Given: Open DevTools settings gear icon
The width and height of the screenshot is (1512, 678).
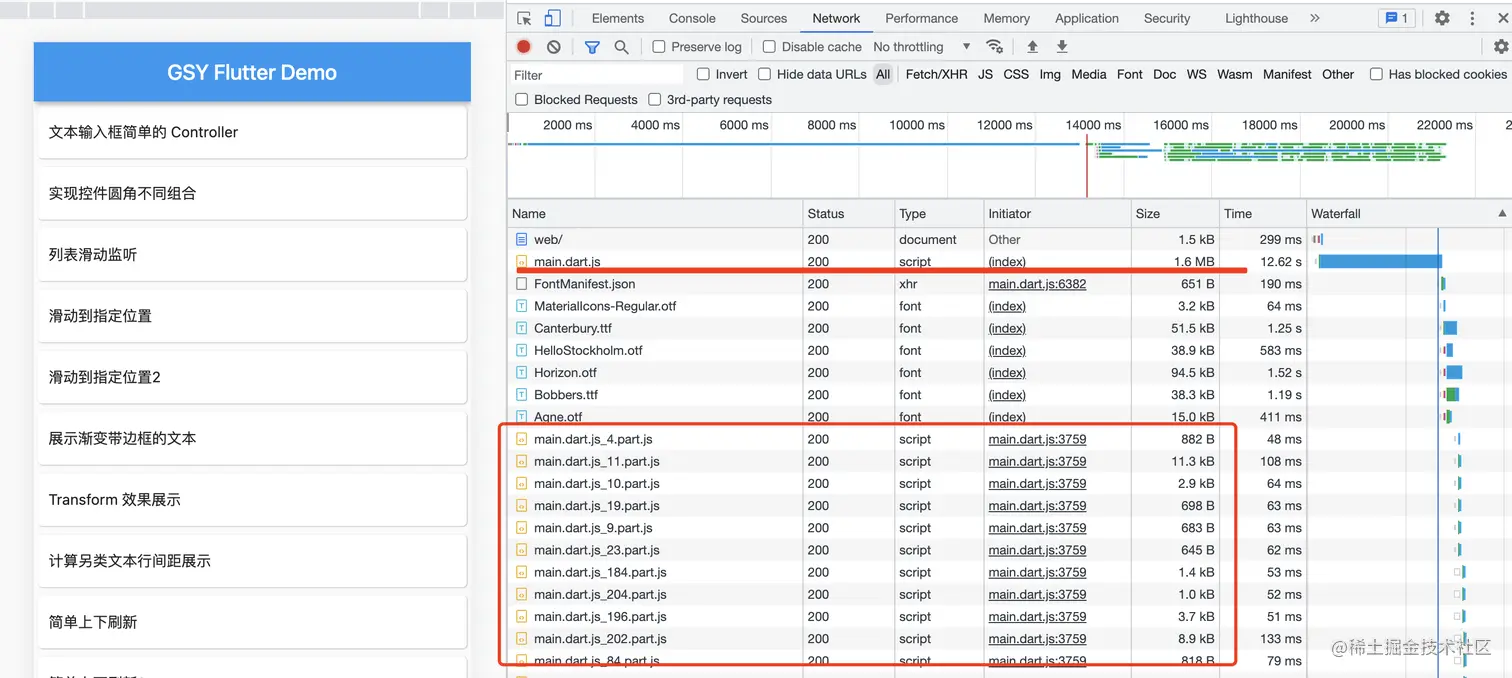Looking at the screenshot, I should 1442,18.
